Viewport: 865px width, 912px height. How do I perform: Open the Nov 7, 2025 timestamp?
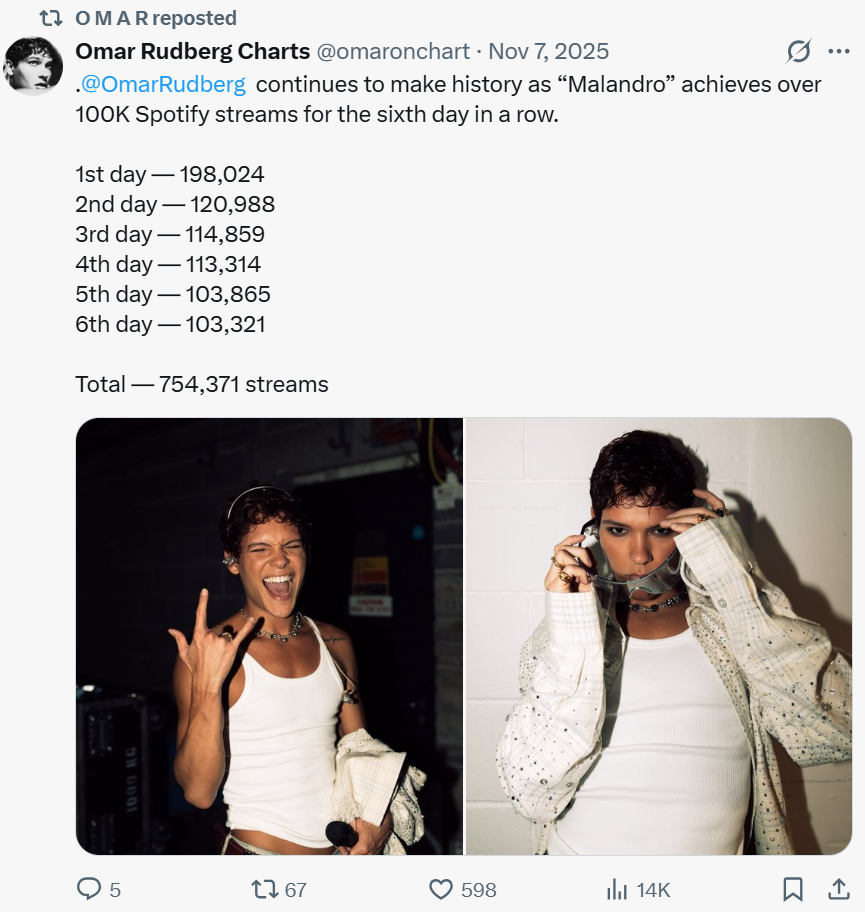(x=548, y=51)
